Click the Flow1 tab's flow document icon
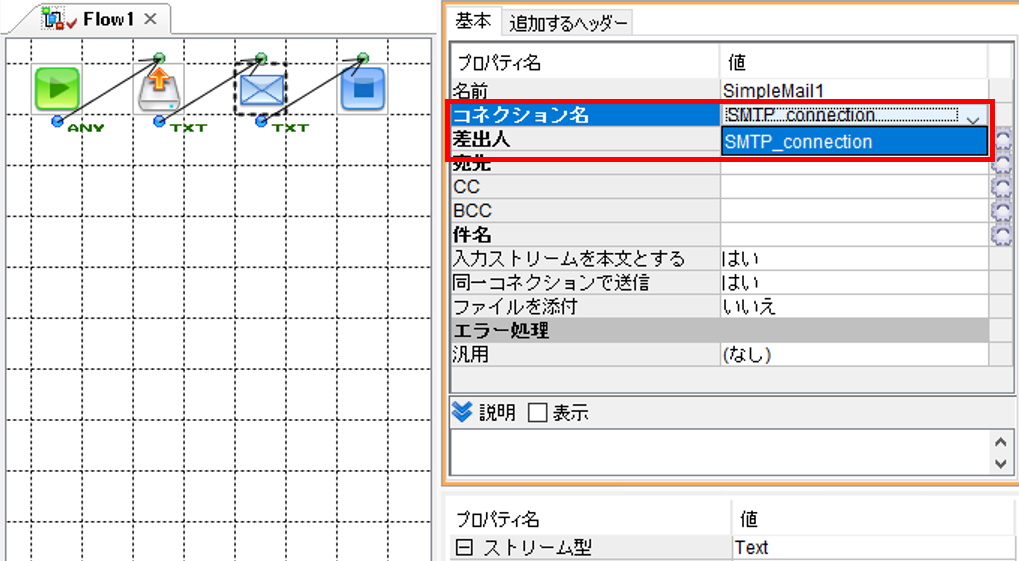The image size is (1019, 561). pos(53,19)
